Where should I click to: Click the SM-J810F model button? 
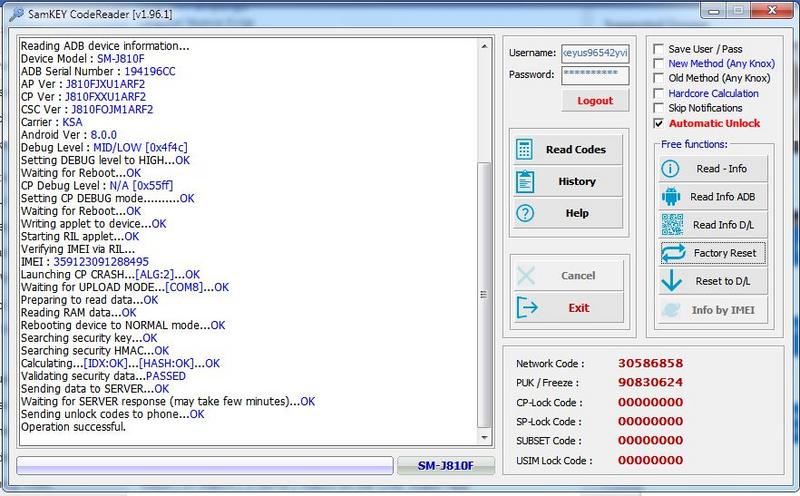pyautogui.click(x=445, y=465)
